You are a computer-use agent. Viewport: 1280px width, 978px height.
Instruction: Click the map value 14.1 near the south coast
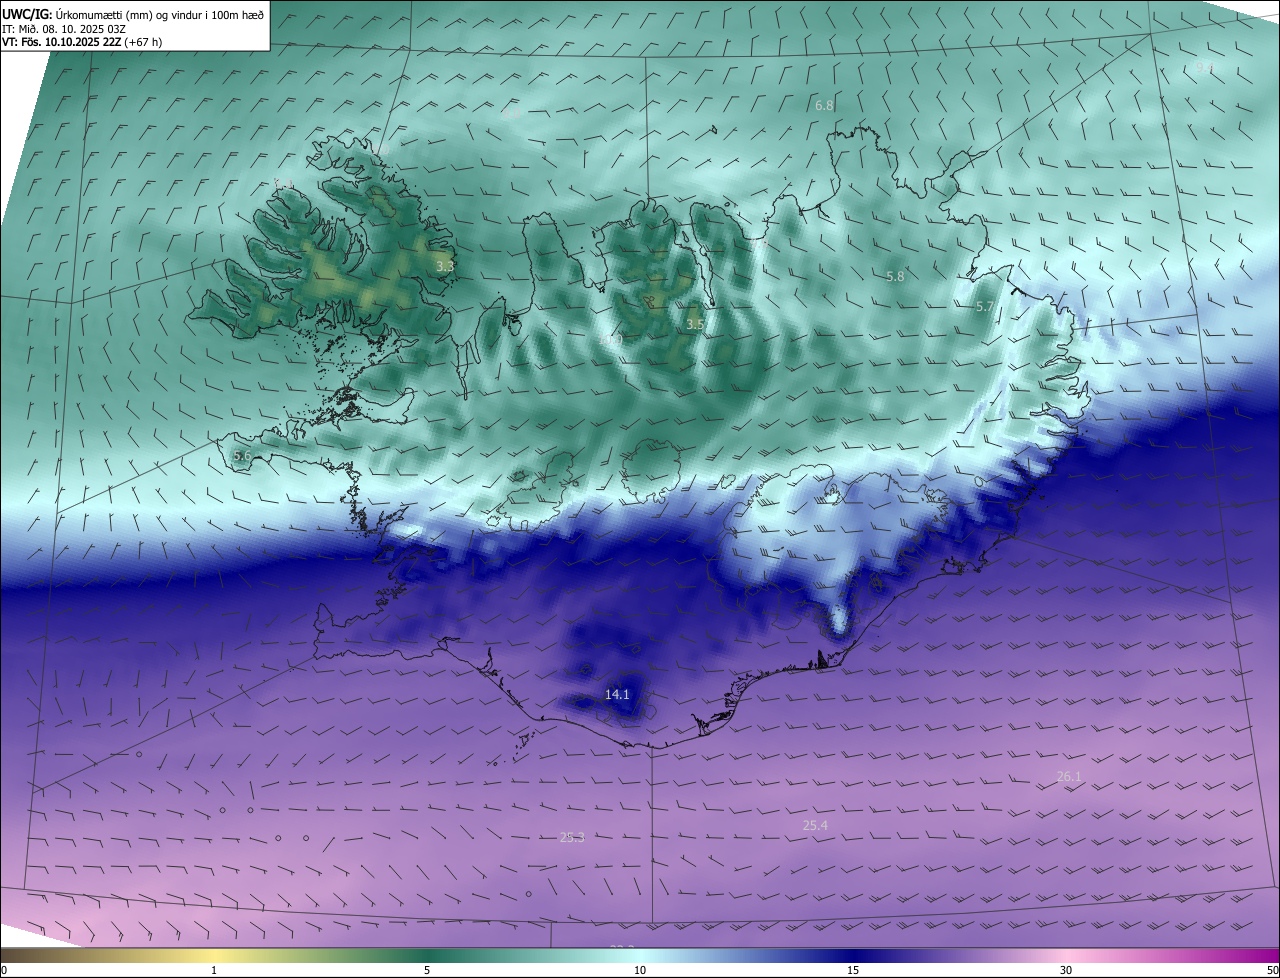pyautogui.click(x=618, y=694)
